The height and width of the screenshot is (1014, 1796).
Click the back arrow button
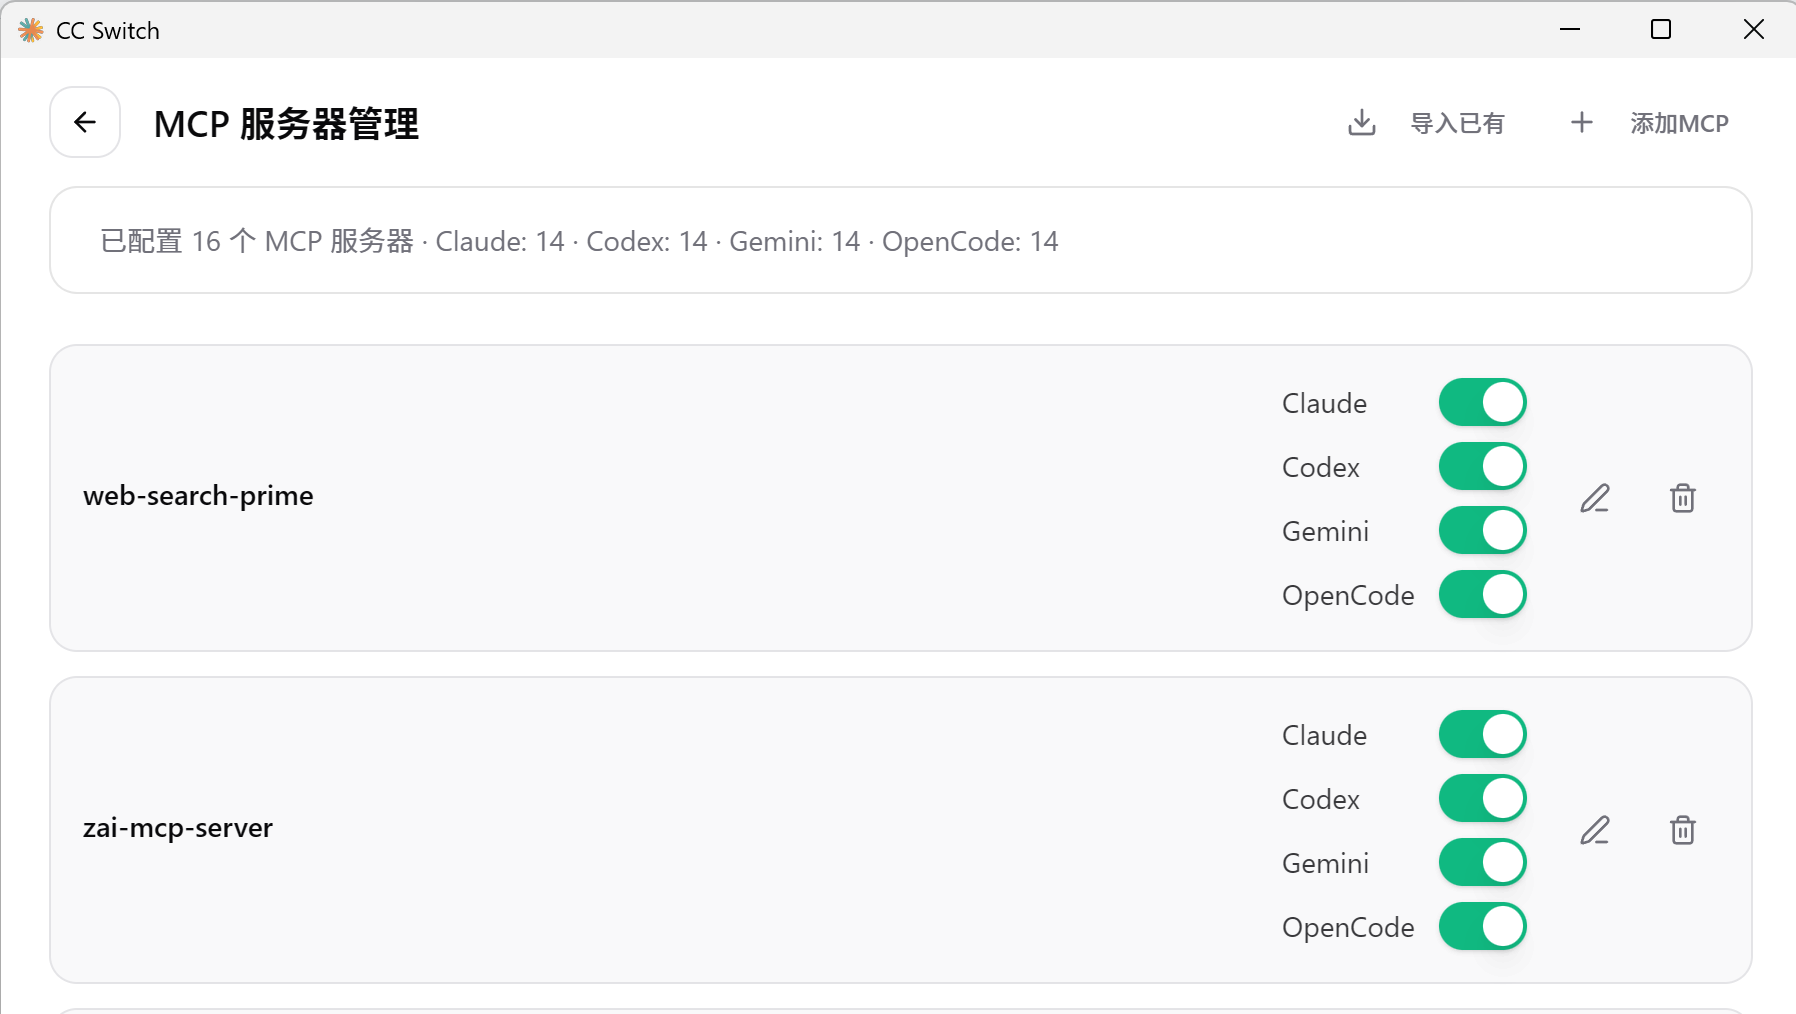click(85, 122)
